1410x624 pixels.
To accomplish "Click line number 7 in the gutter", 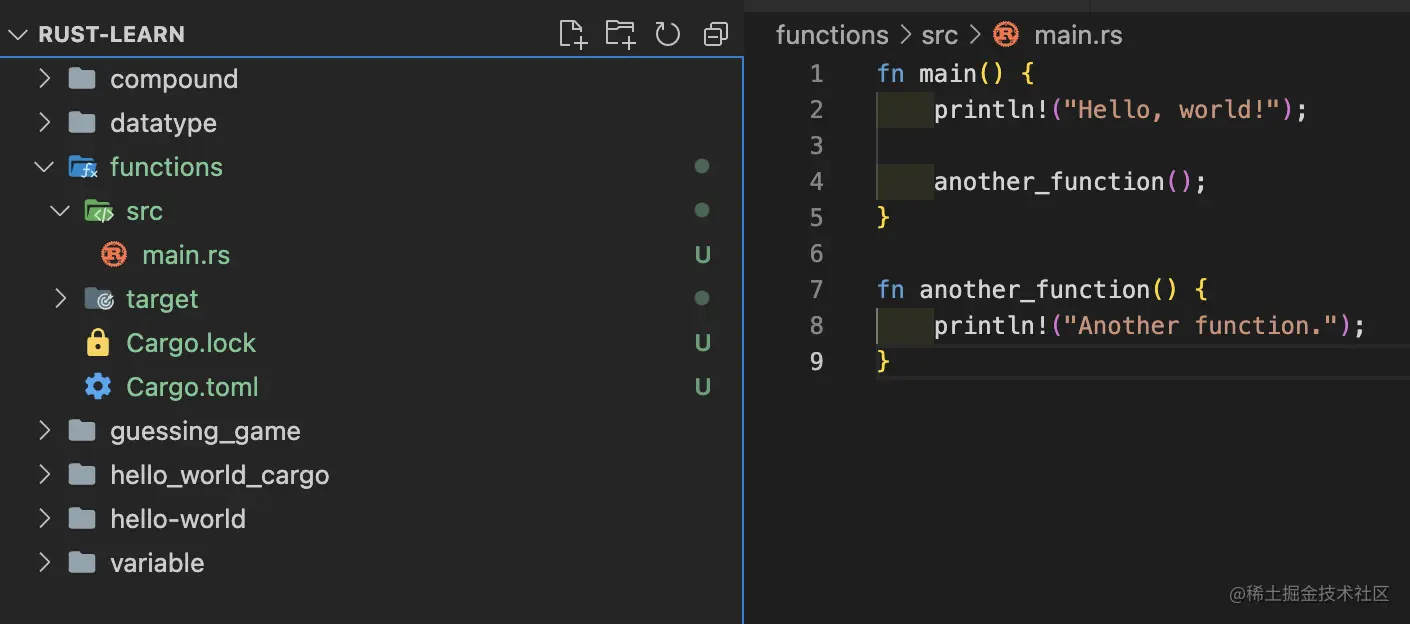I will pyautogui.click(x=817, y=289).
